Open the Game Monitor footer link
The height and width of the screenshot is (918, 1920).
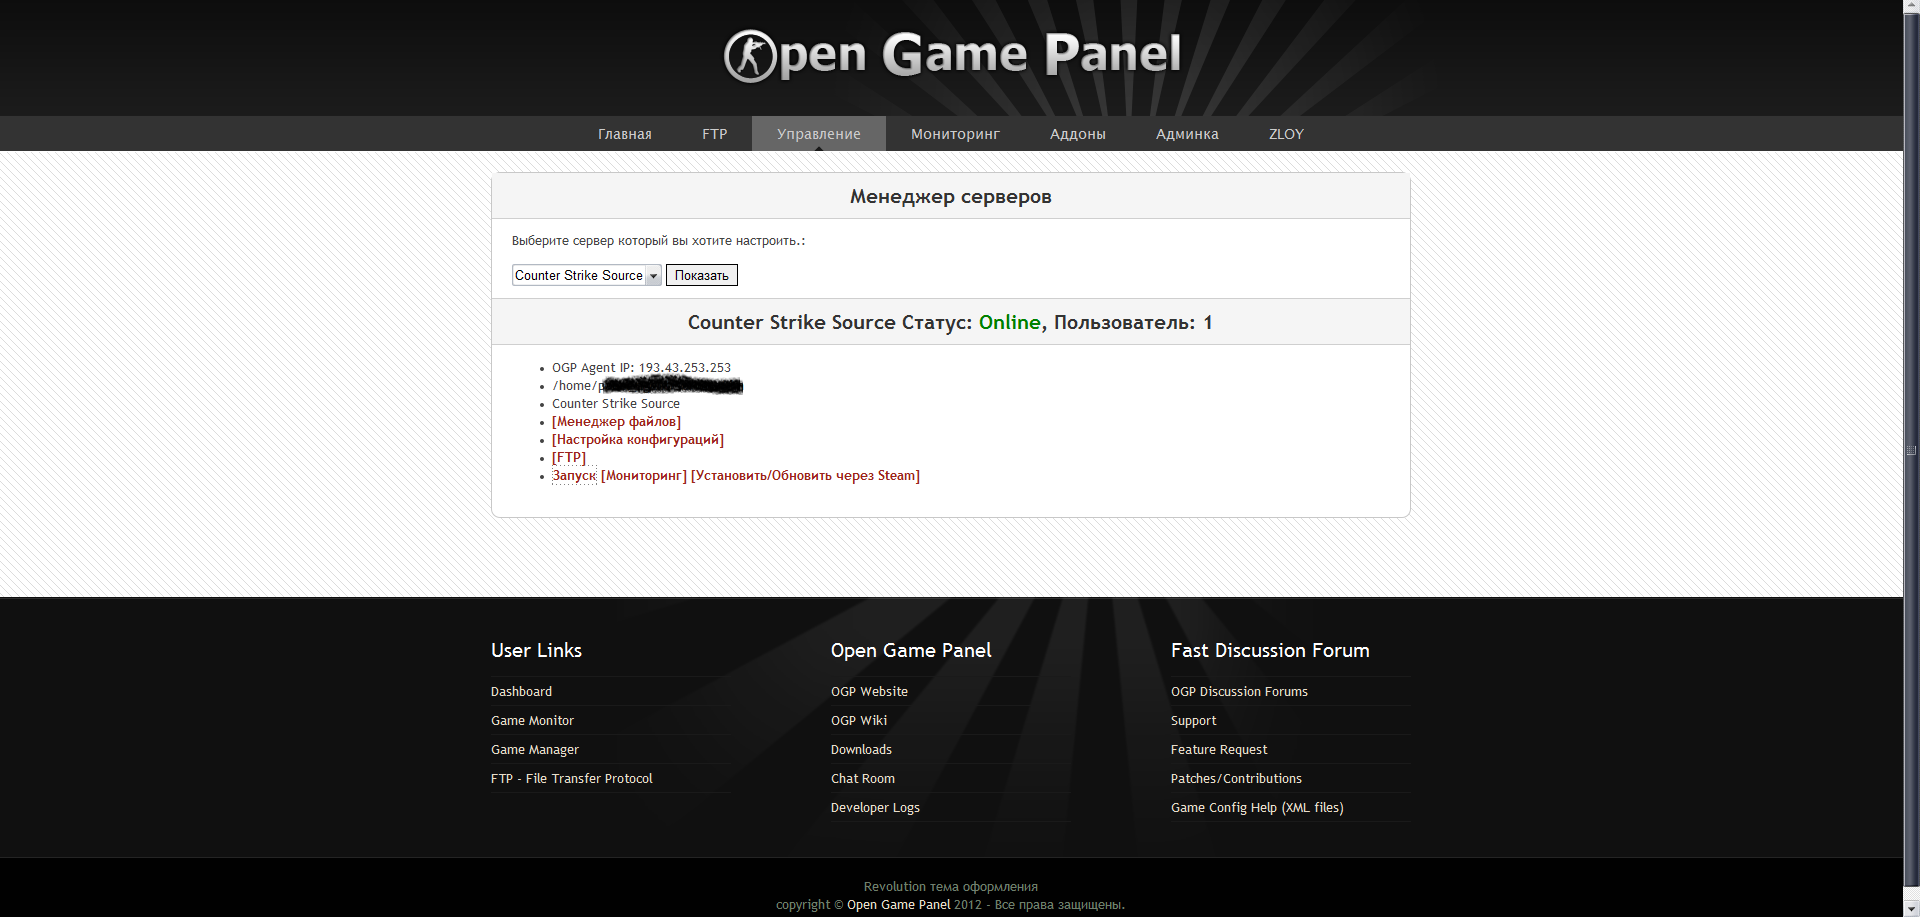click(x=532, y=721)
